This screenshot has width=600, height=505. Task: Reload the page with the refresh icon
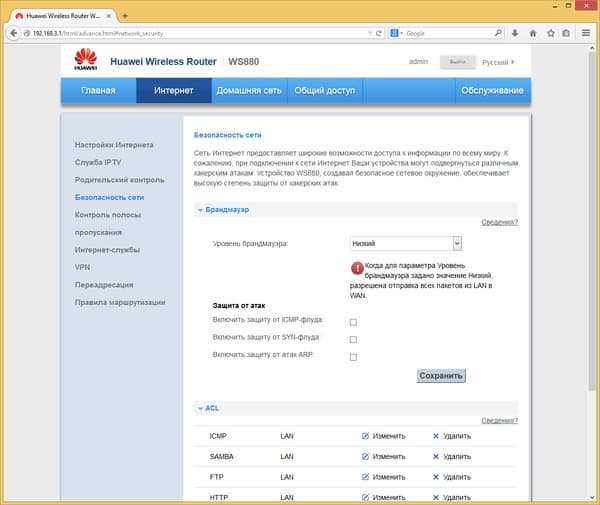[379, 33]
